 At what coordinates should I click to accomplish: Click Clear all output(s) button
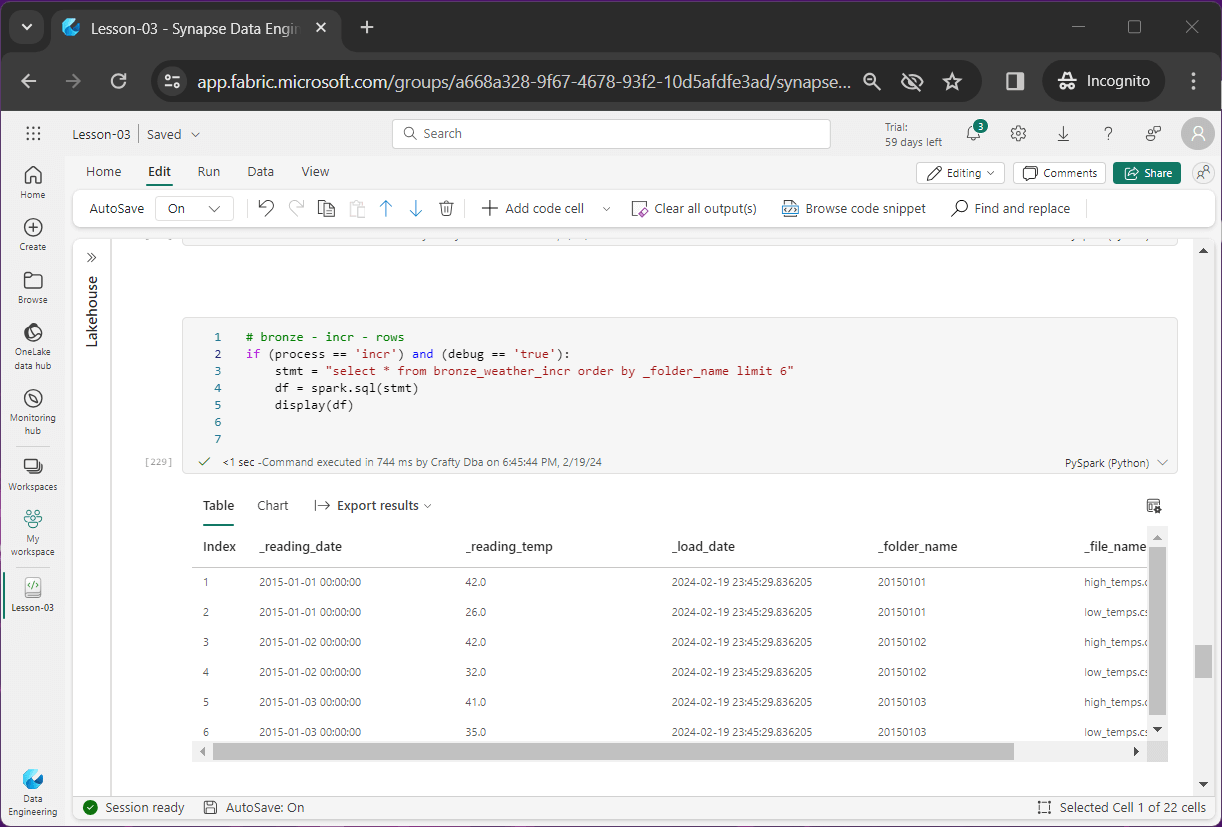pos(694,208)
